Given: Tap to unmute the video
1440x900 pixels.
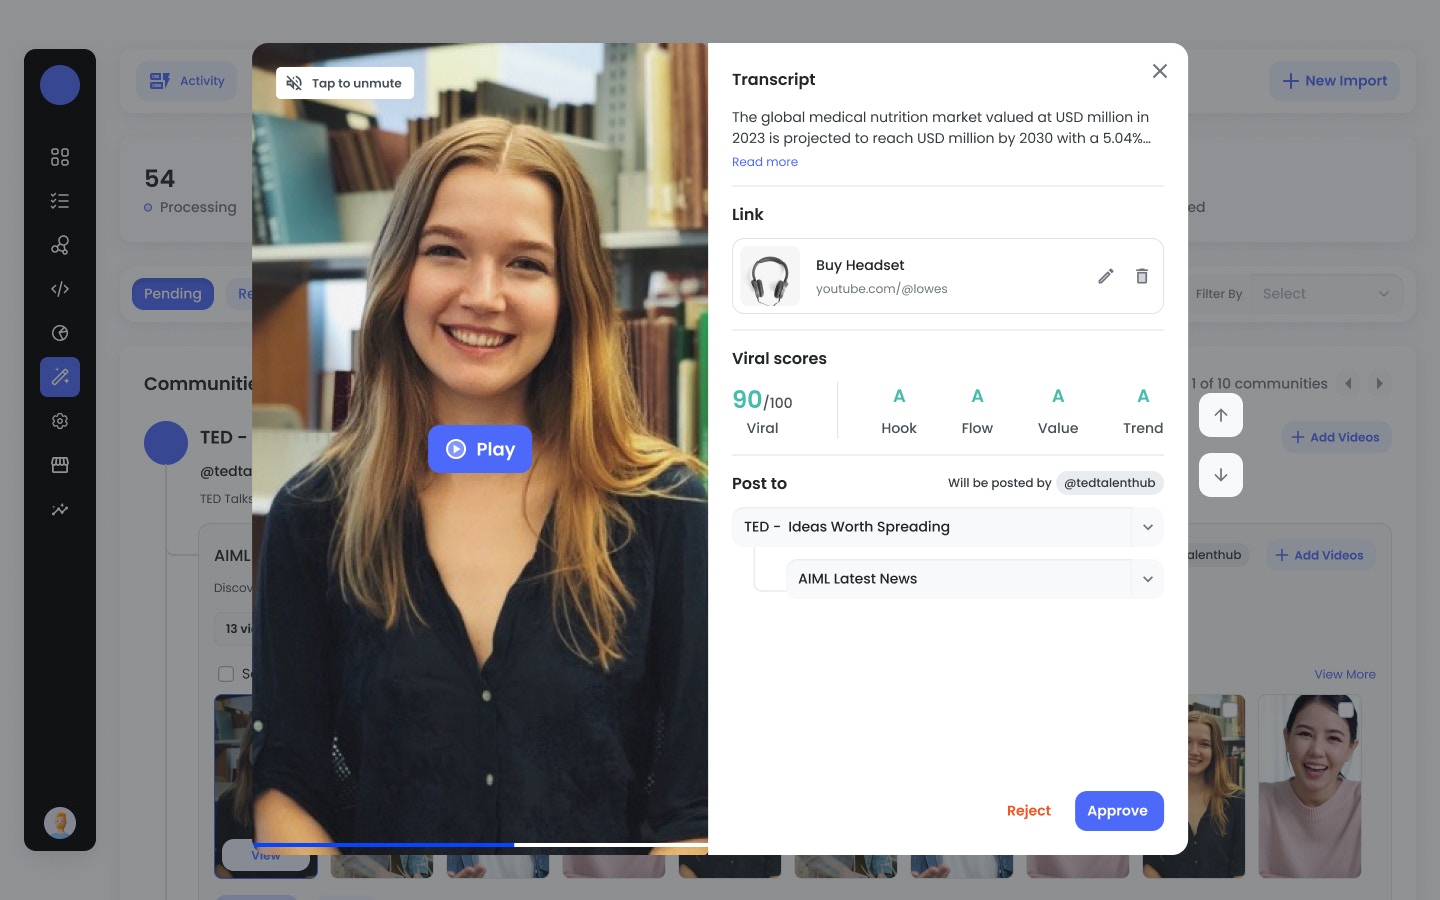Looking at the screenshot, I should pos(345,83).
